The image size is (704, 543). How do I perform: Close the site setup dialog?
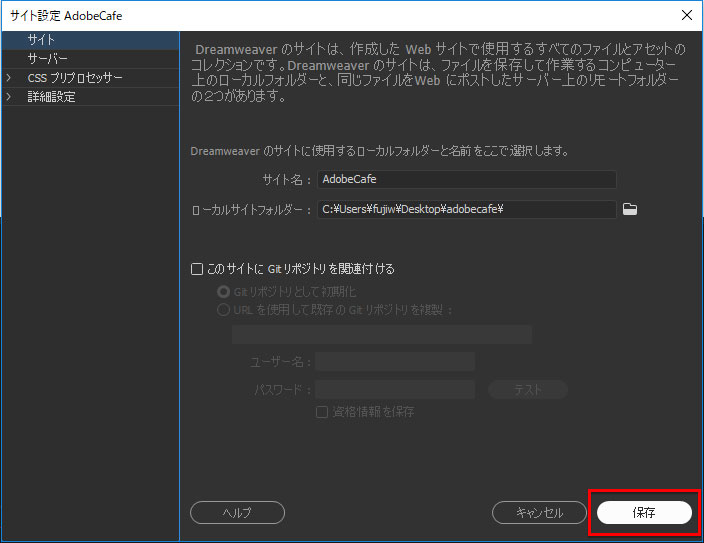pos(686,15)
